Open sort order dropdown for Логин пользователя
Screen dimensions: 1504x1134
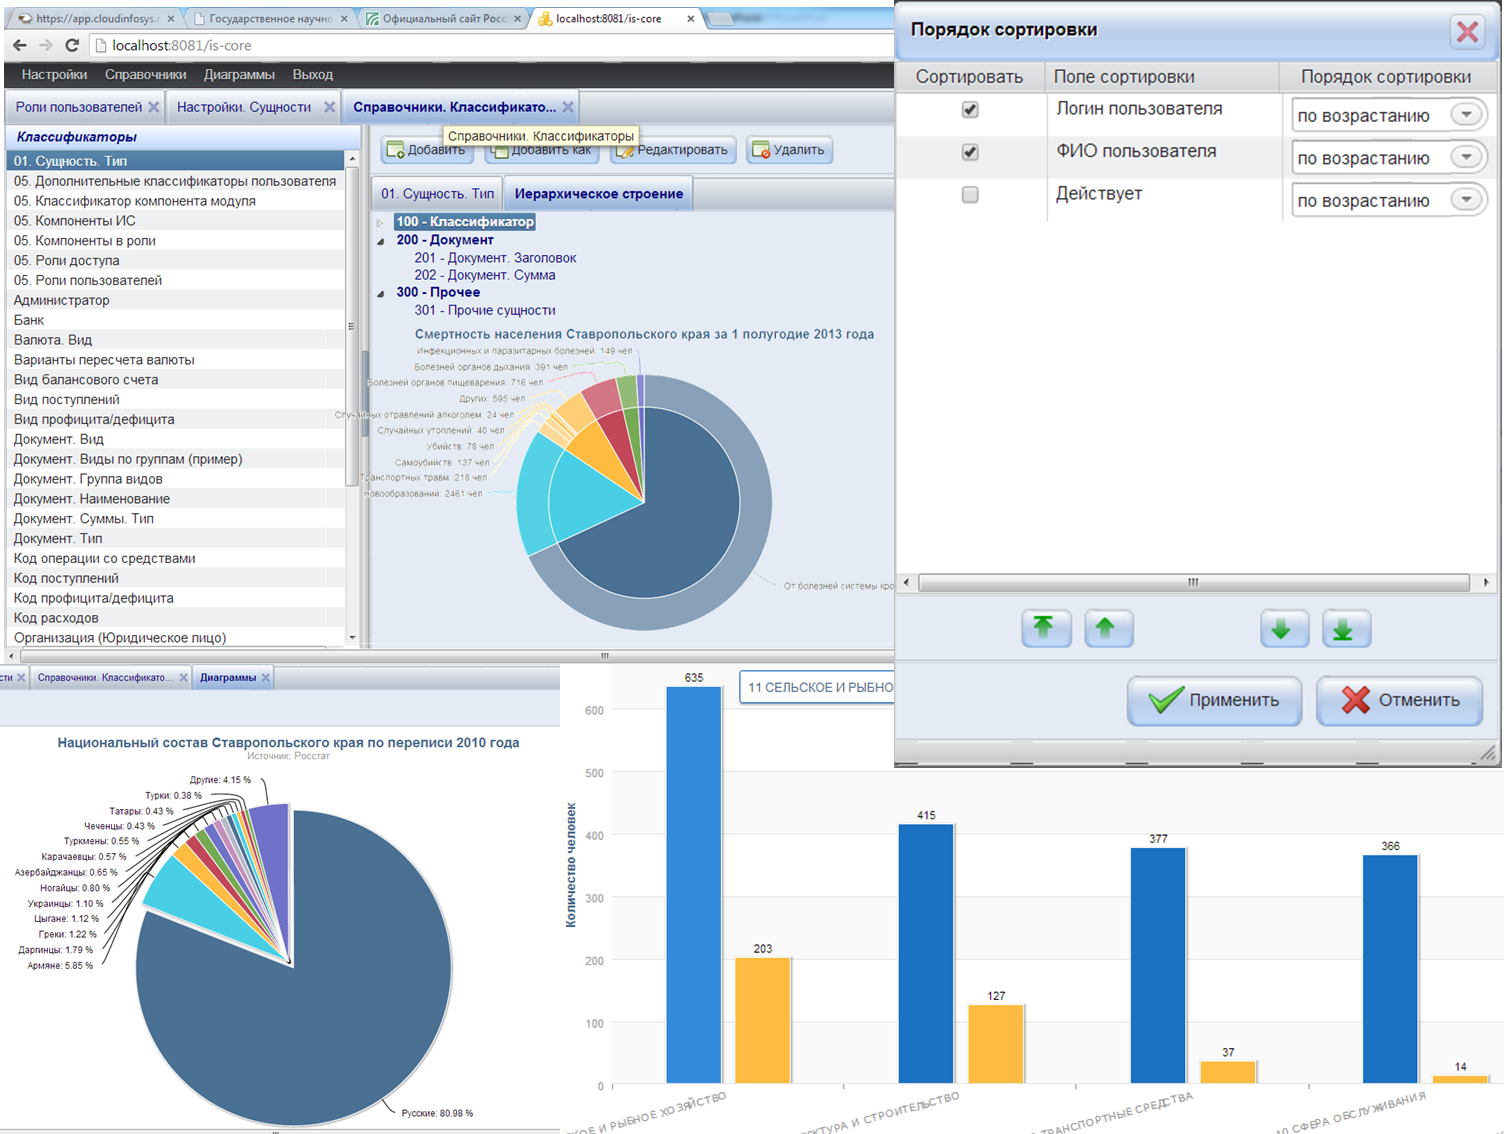[x=1466, y=115]
